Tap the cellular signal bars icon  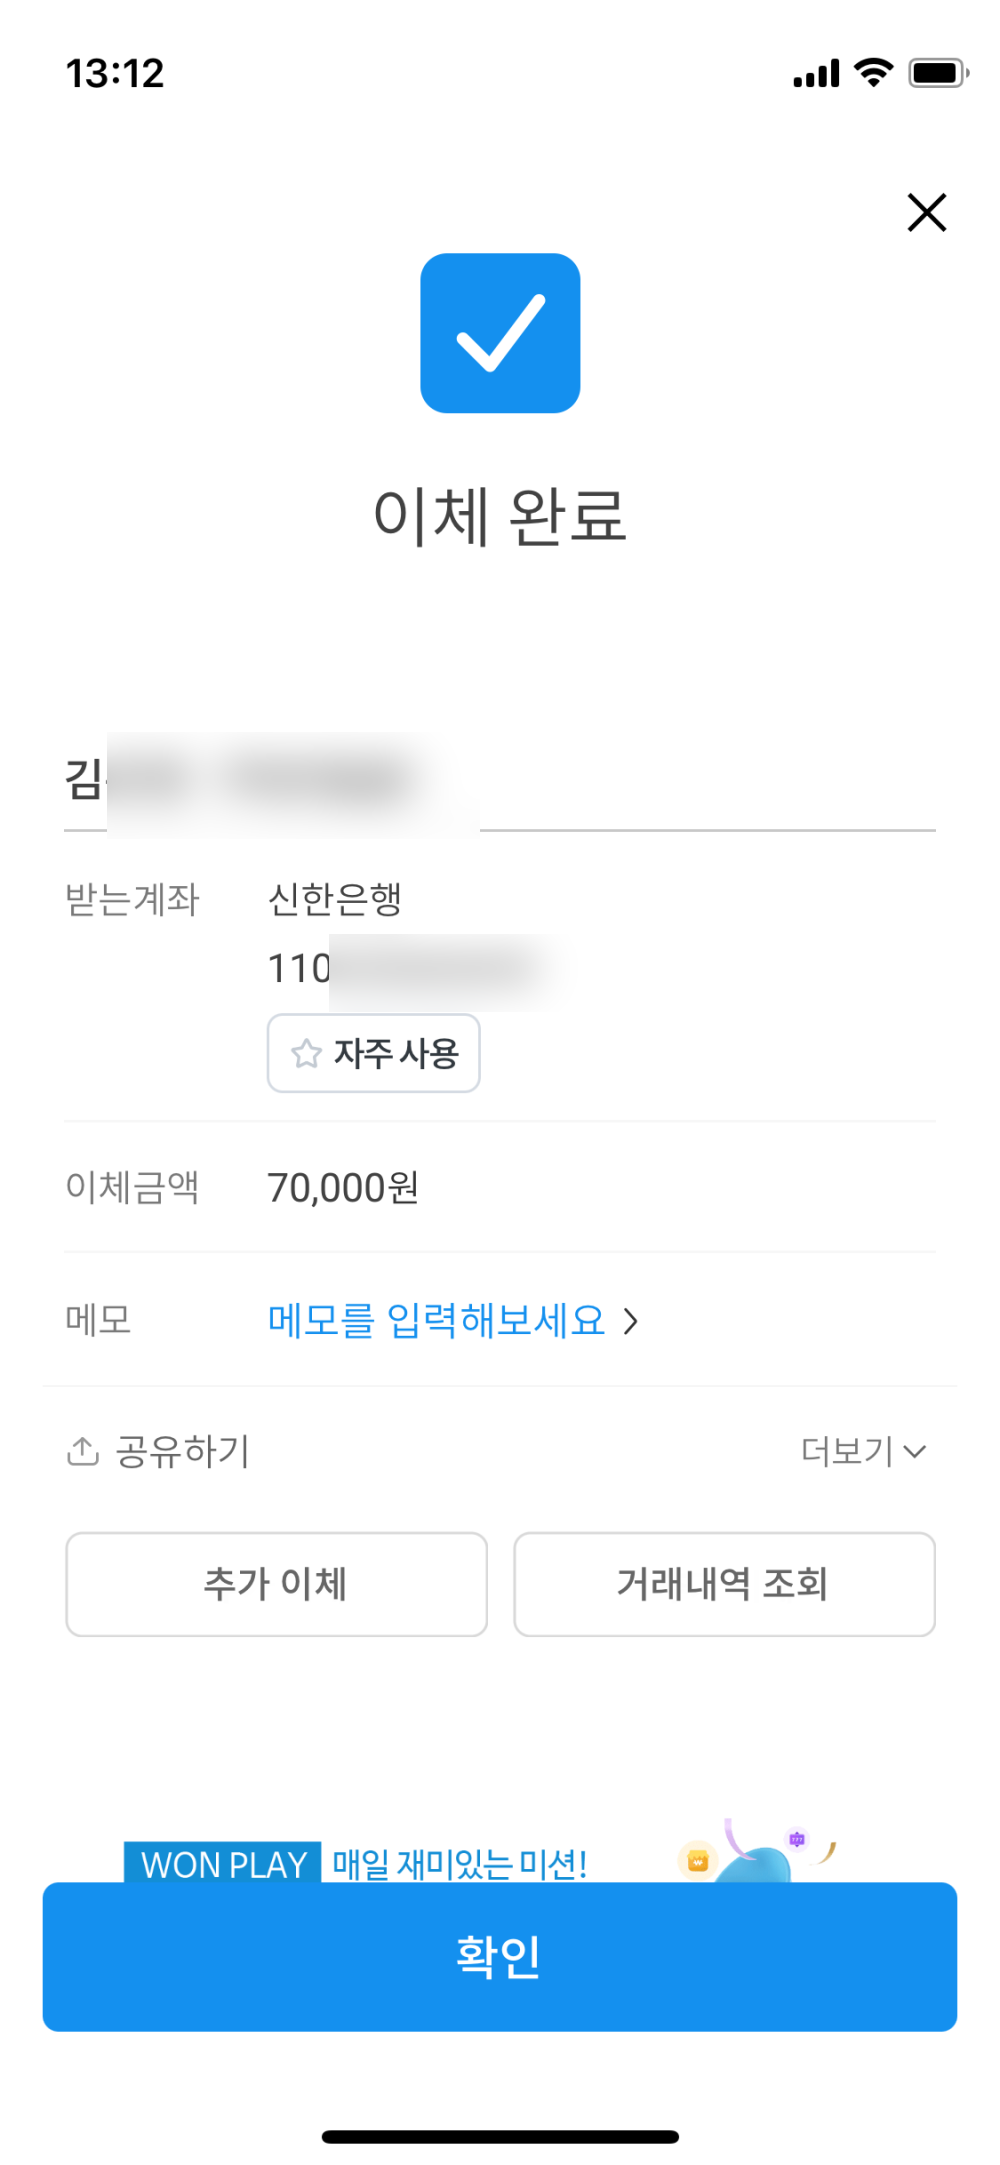point(816,73)
